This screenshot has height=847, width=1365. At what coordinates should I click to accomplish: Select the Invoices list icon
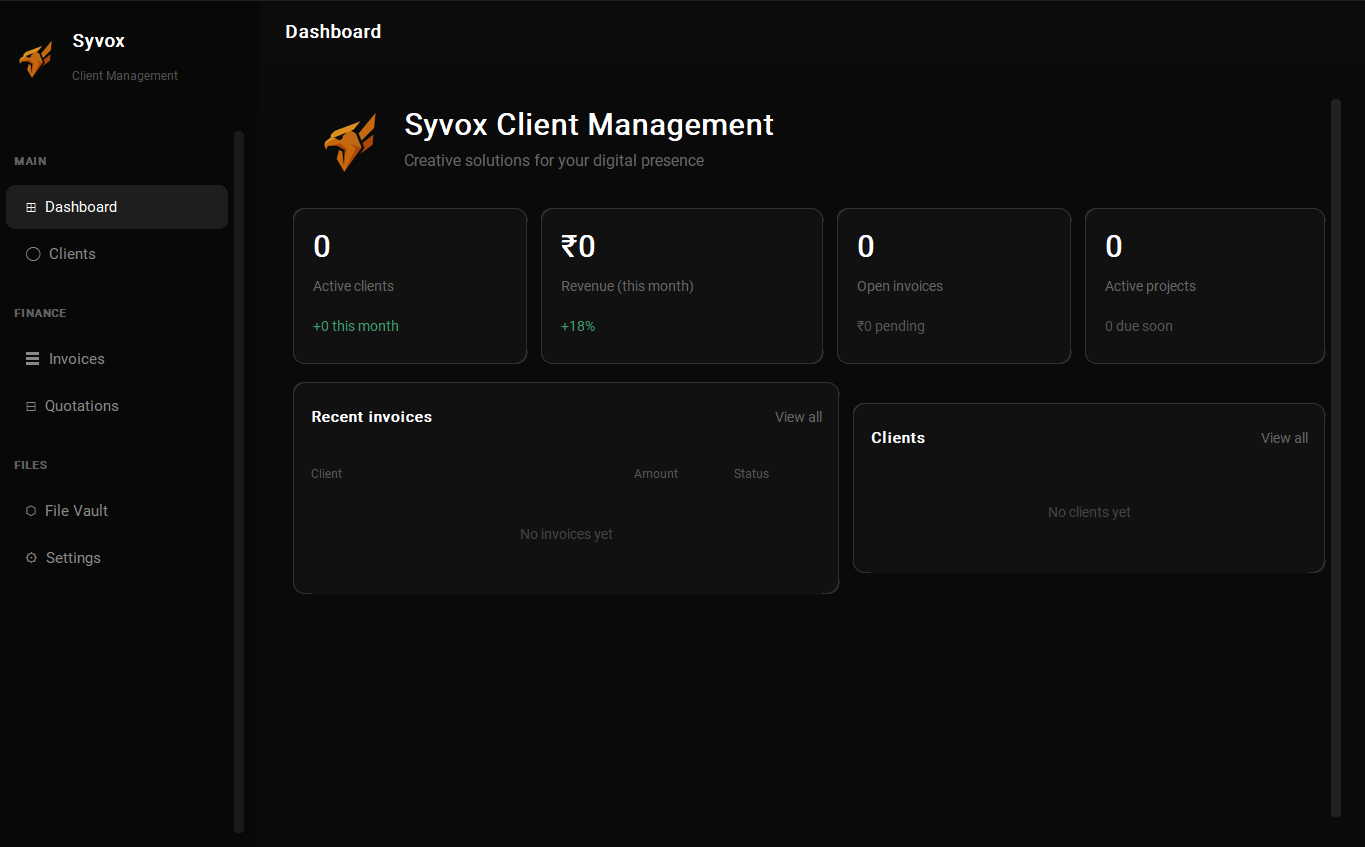click(x=31, y=358)
